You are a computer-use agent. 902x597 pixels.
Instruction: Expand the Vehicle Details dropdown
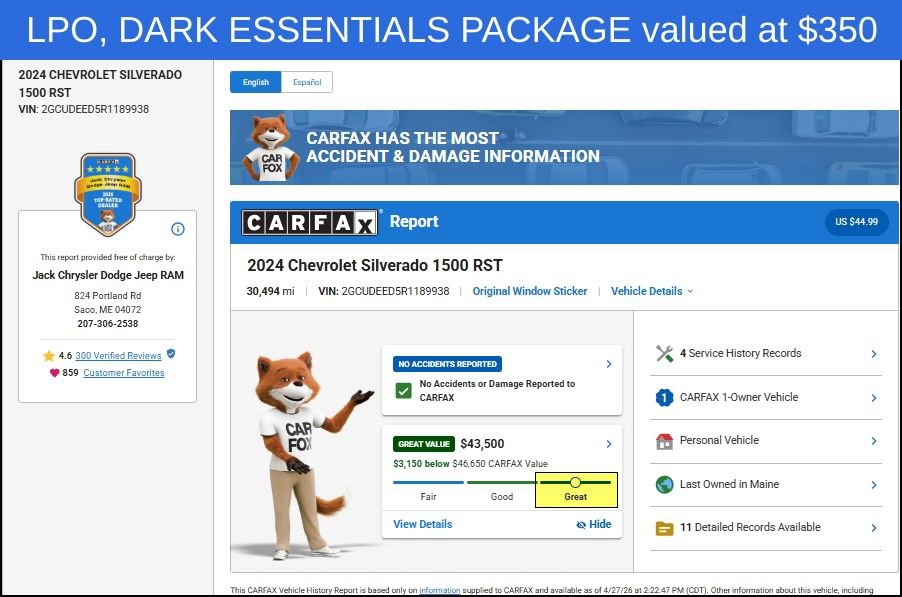652,291
